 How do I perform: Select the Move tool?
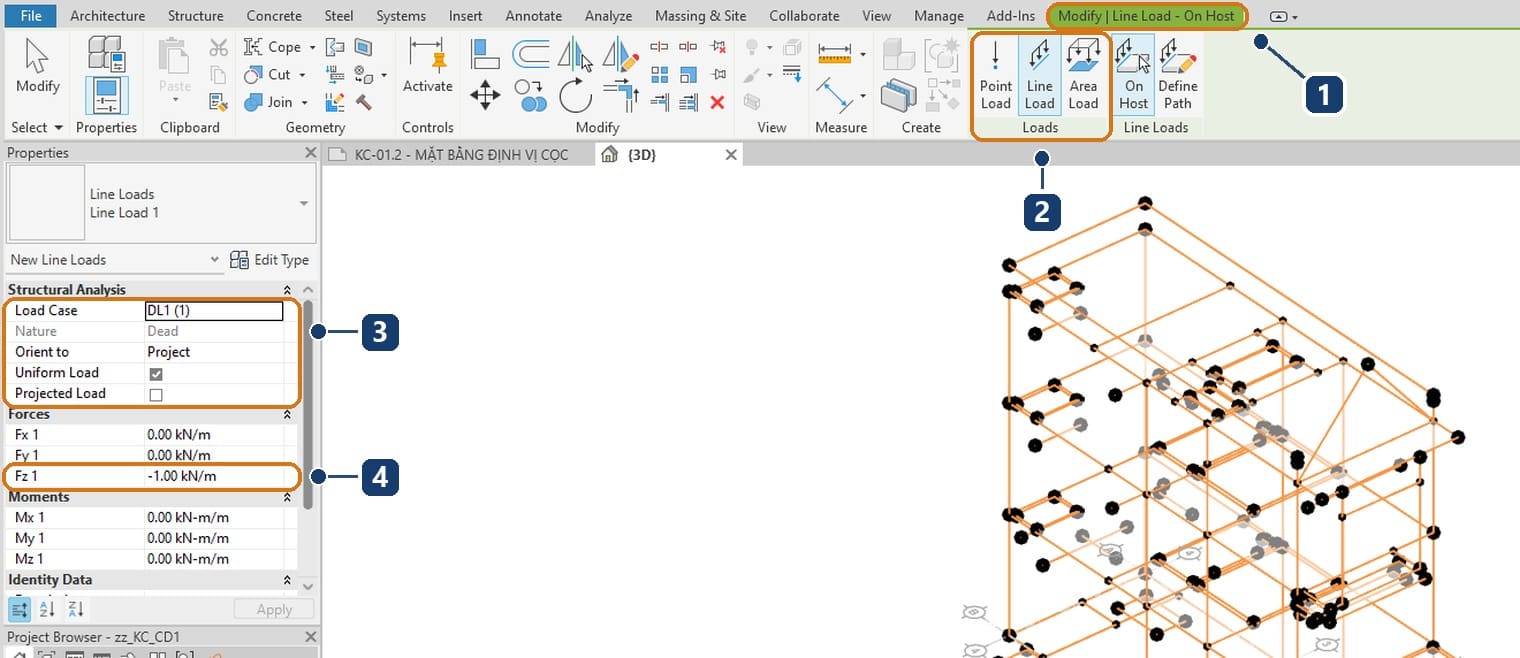485,96
